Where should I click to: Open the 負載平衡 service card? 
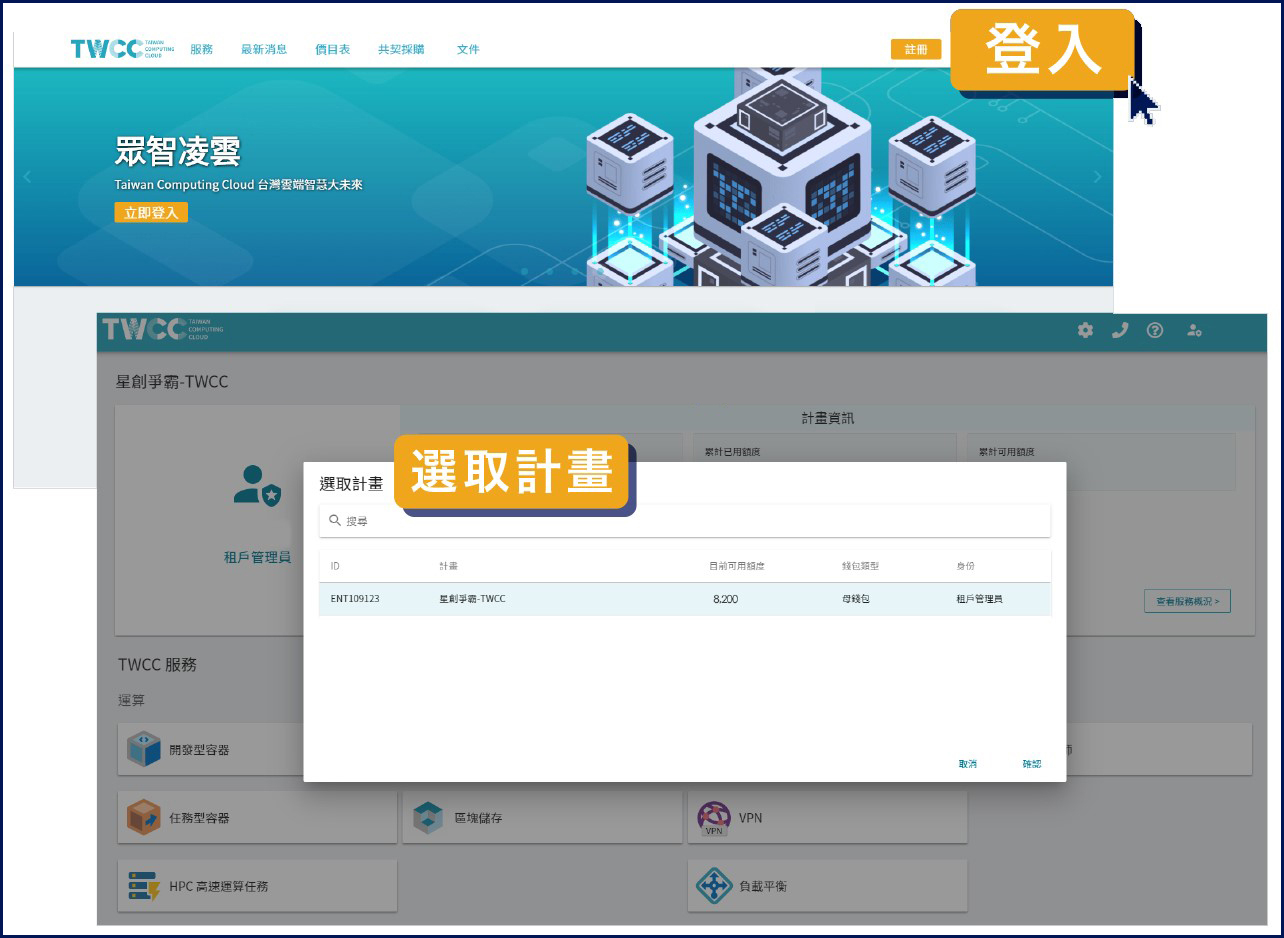(x=827, y=886)
